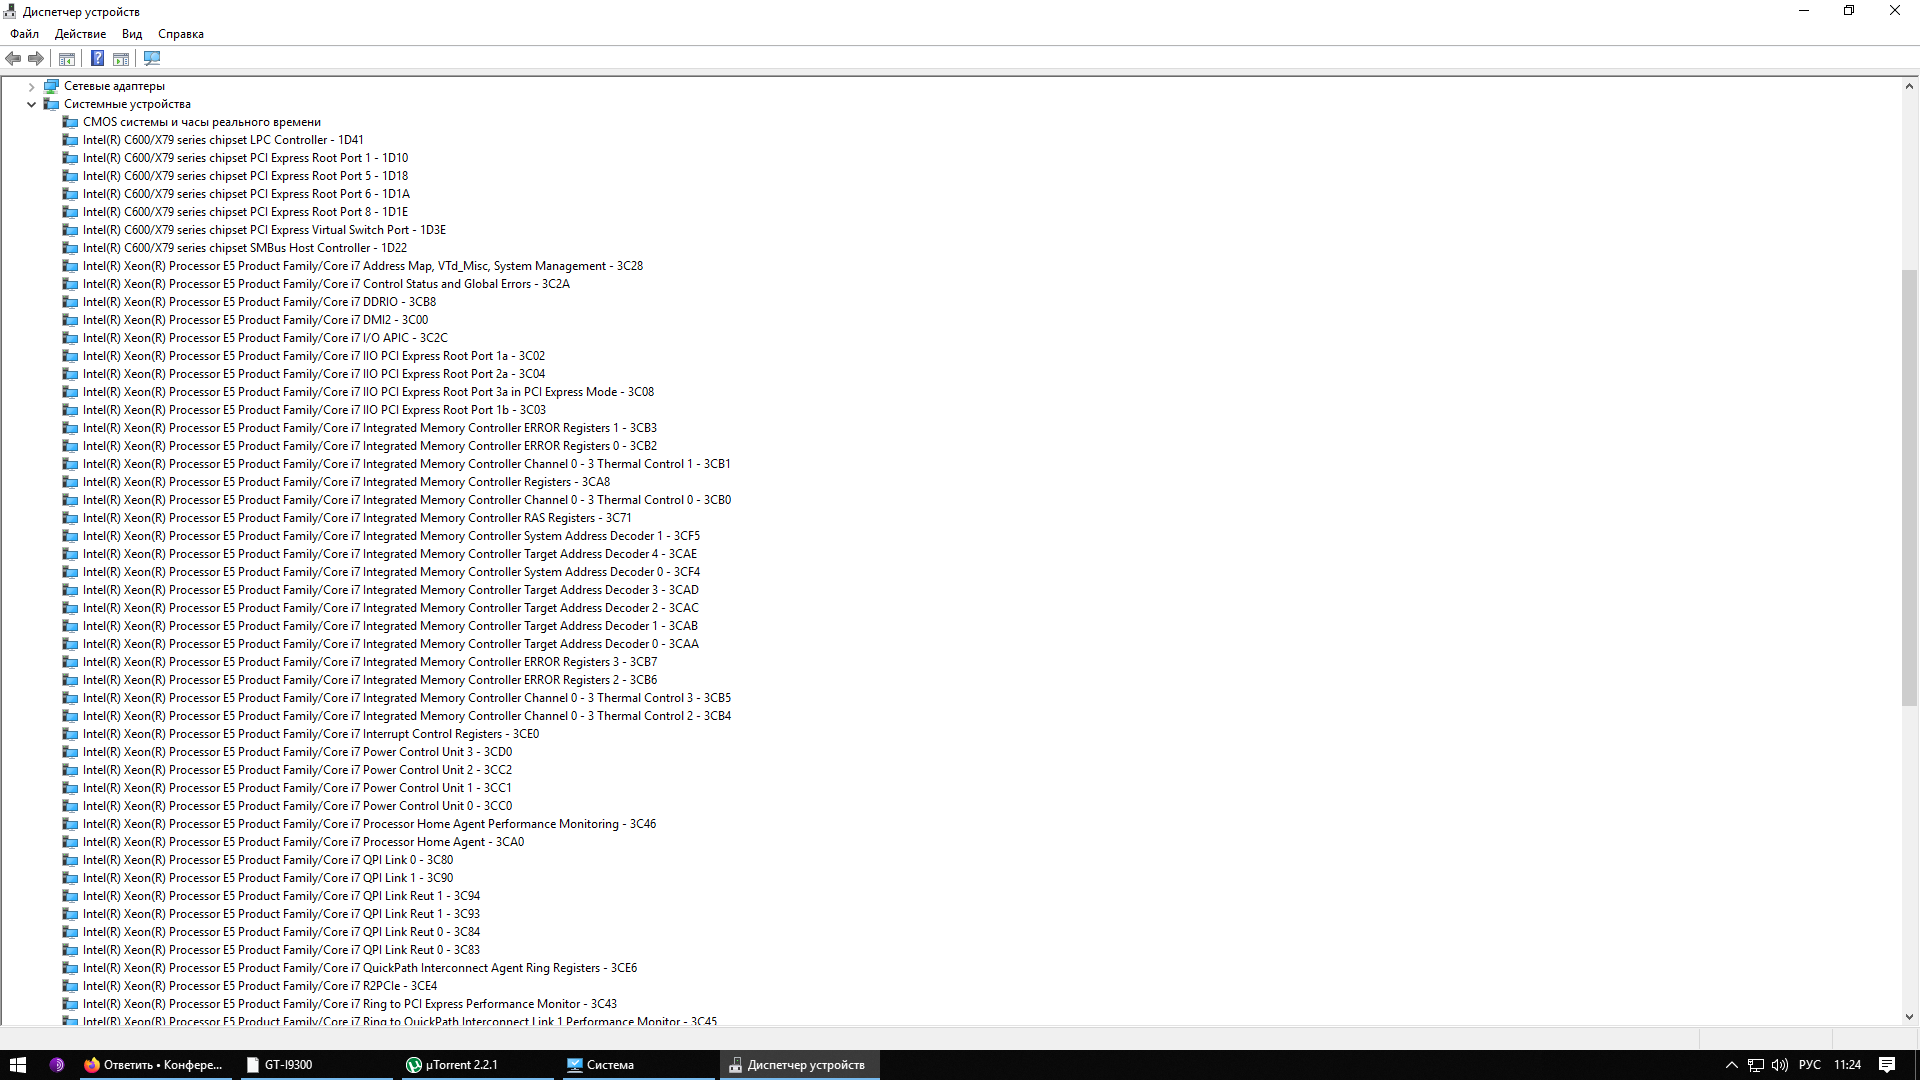Open the Действие menu
1920x1080 pixels.
point(80,34)
